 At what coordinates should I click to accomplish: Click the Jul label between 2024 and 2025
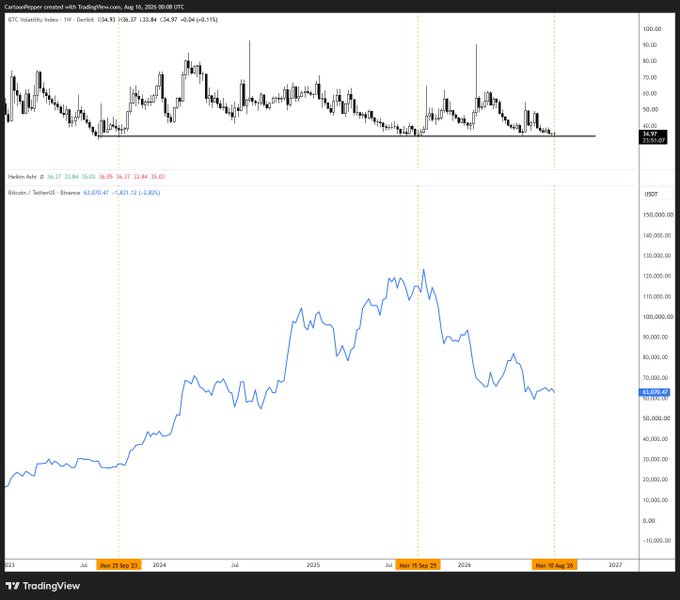235,565
